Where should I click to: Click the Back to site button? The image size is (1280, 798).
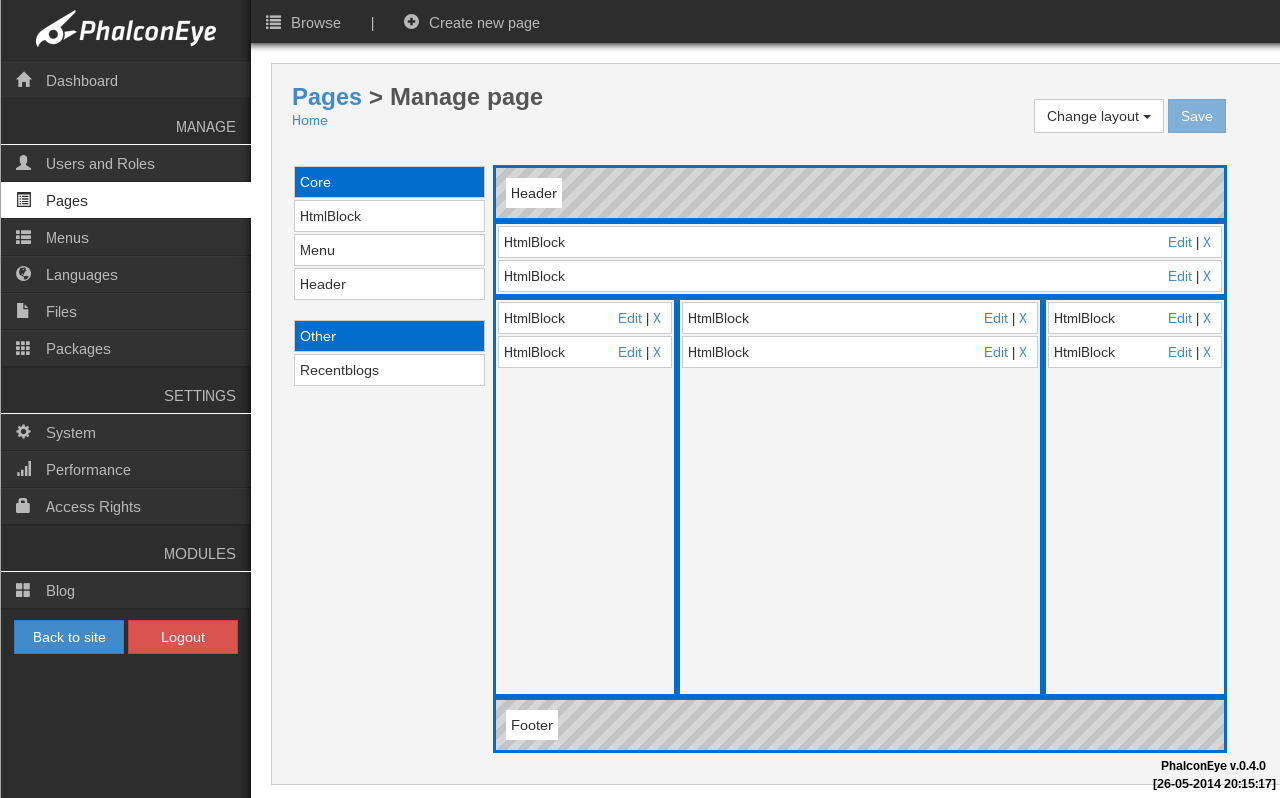[69, 637]
